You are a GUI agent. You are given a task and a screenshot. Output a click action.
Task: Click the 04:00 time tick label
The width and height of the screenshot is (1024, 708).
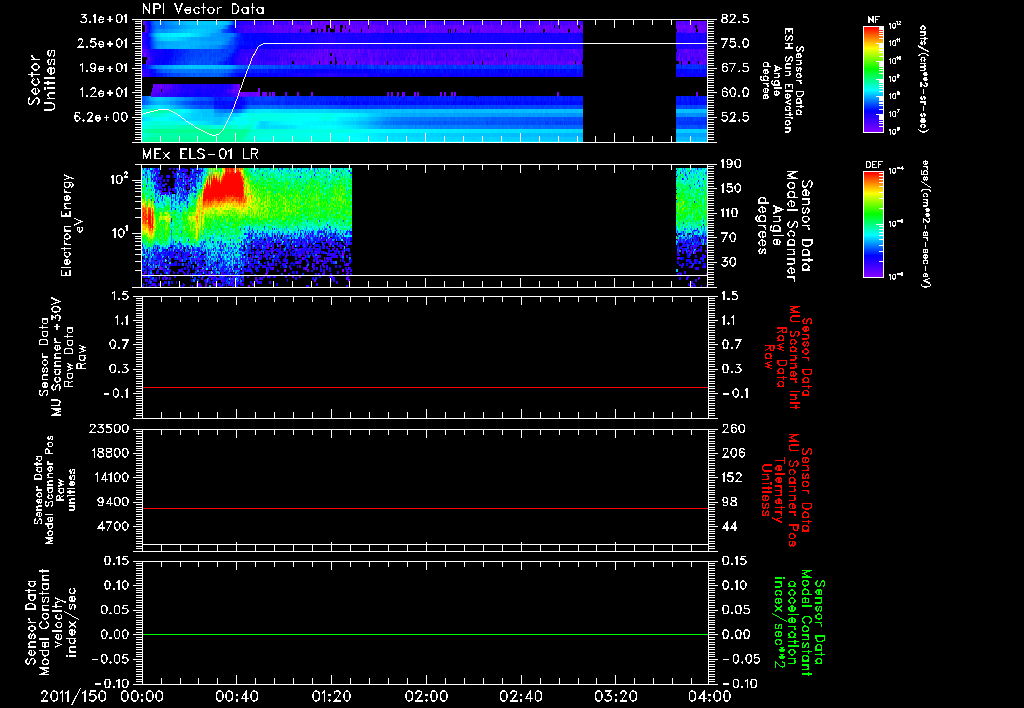pos(710,696)
